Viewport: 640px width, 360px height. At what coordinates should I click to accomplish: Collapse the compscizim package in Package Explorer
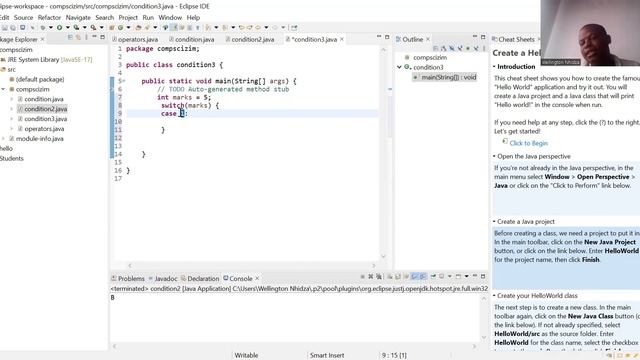[x=3, y=89]
